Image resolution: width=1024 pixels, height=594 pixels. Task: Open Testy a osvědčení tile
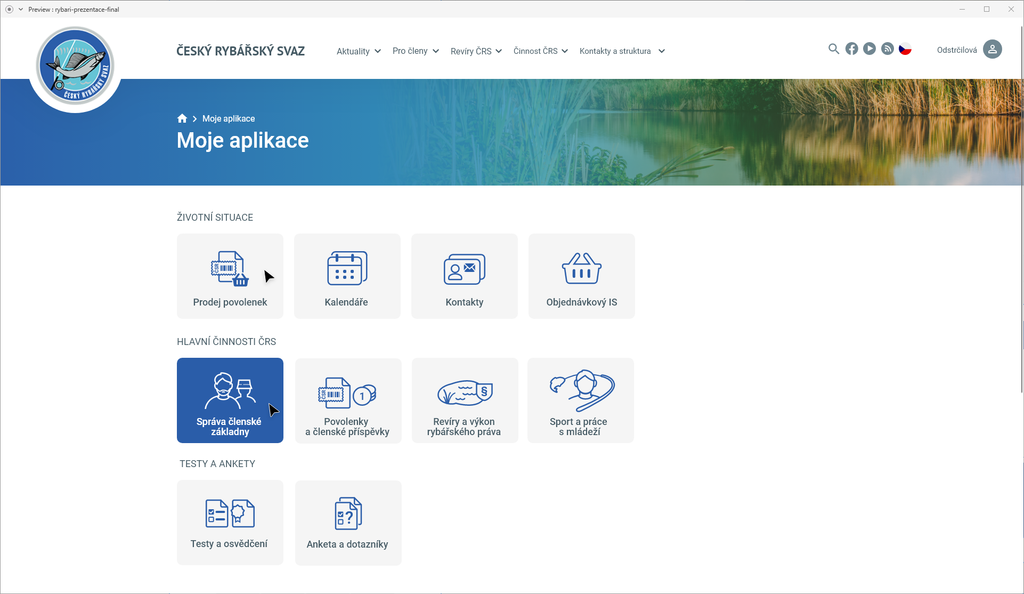click(230, 522)
